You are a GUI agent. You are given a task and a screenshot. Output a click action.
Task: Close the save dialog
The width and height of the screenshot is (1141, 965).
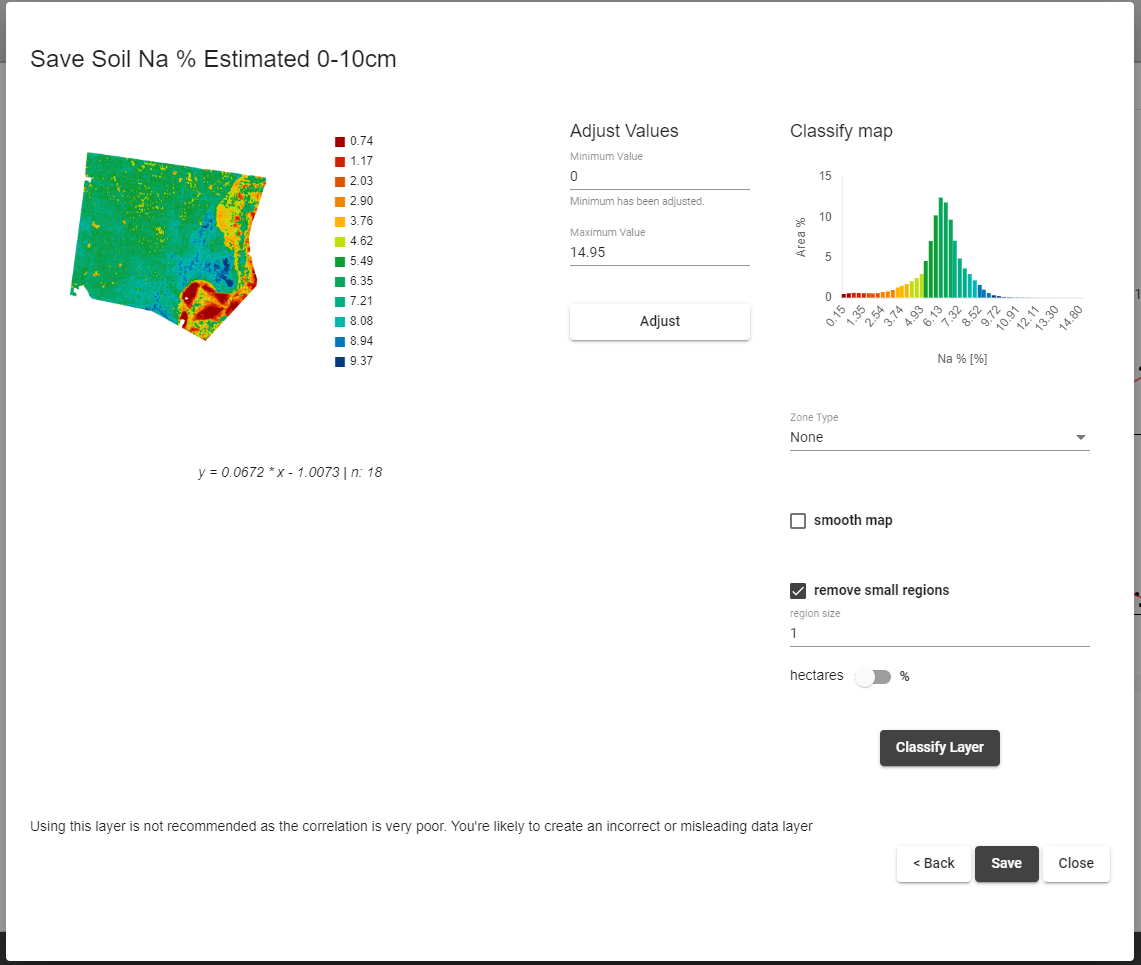tap(1076, 863)
